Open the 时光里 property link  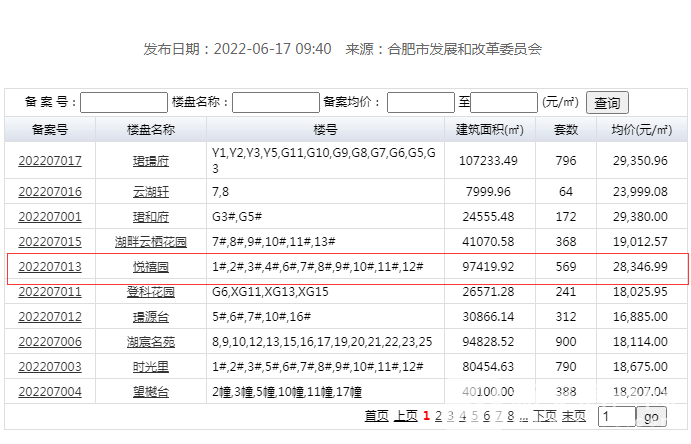[151, 367]
